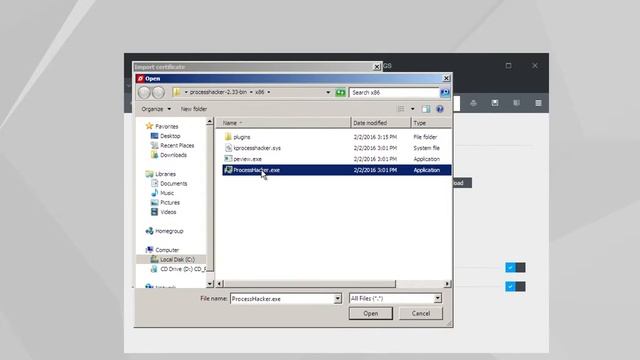Click navigation pane scroll up arrow
This screenshot has height=360, width=640.
tap(210, 122)
